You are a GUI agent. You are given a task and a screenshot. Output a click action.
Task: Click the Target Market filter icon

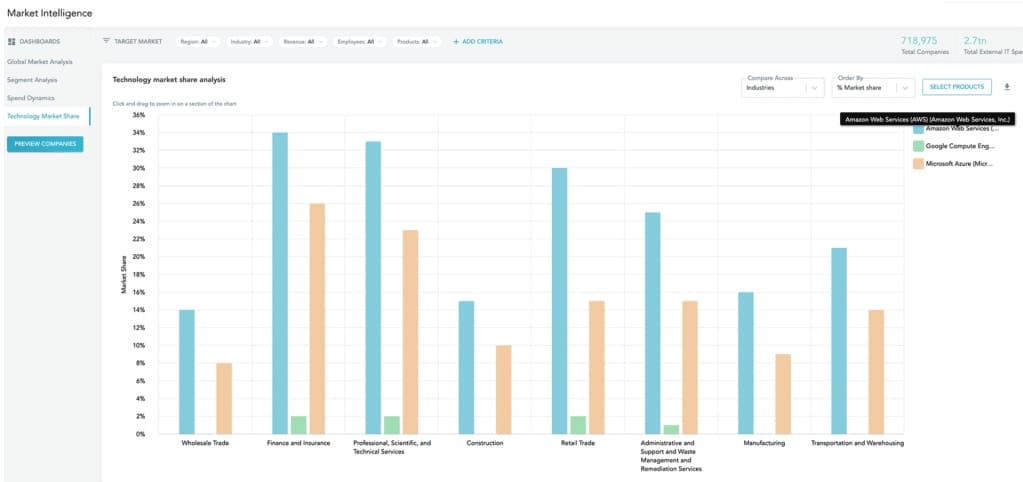click(x=106, y=41)
